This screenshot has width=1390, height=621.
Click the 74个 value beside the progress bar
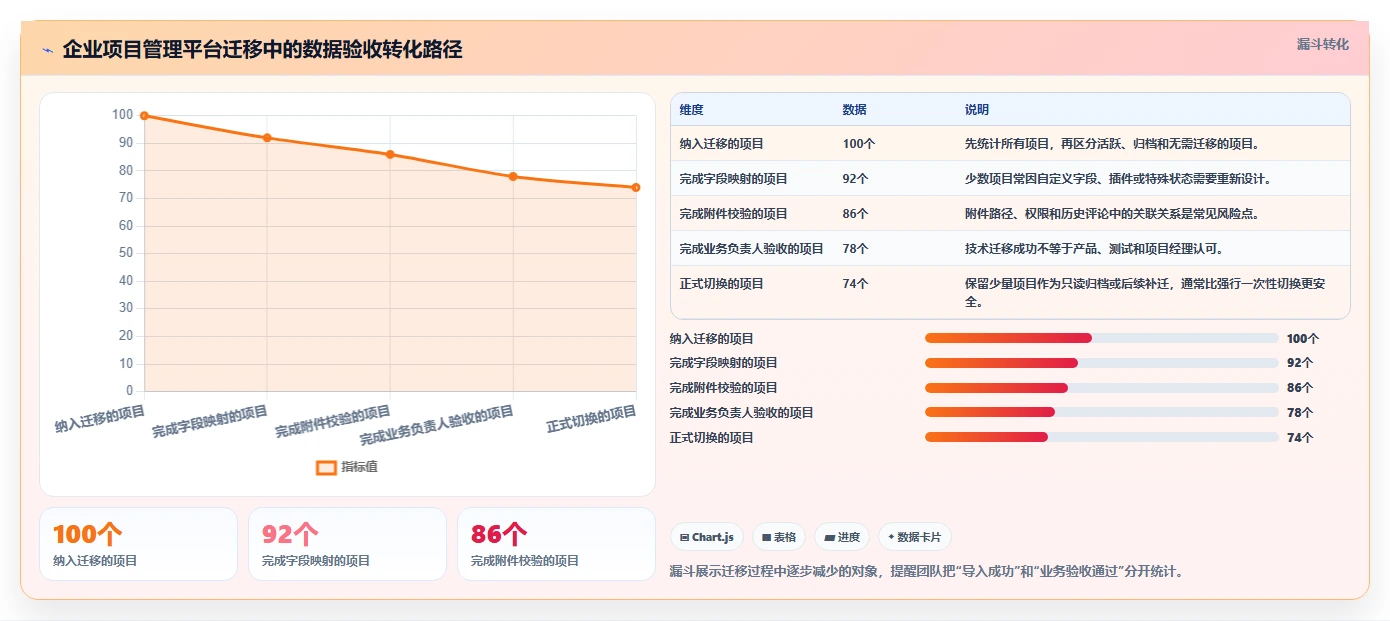pyautogui.click(x=1300, y=437)
